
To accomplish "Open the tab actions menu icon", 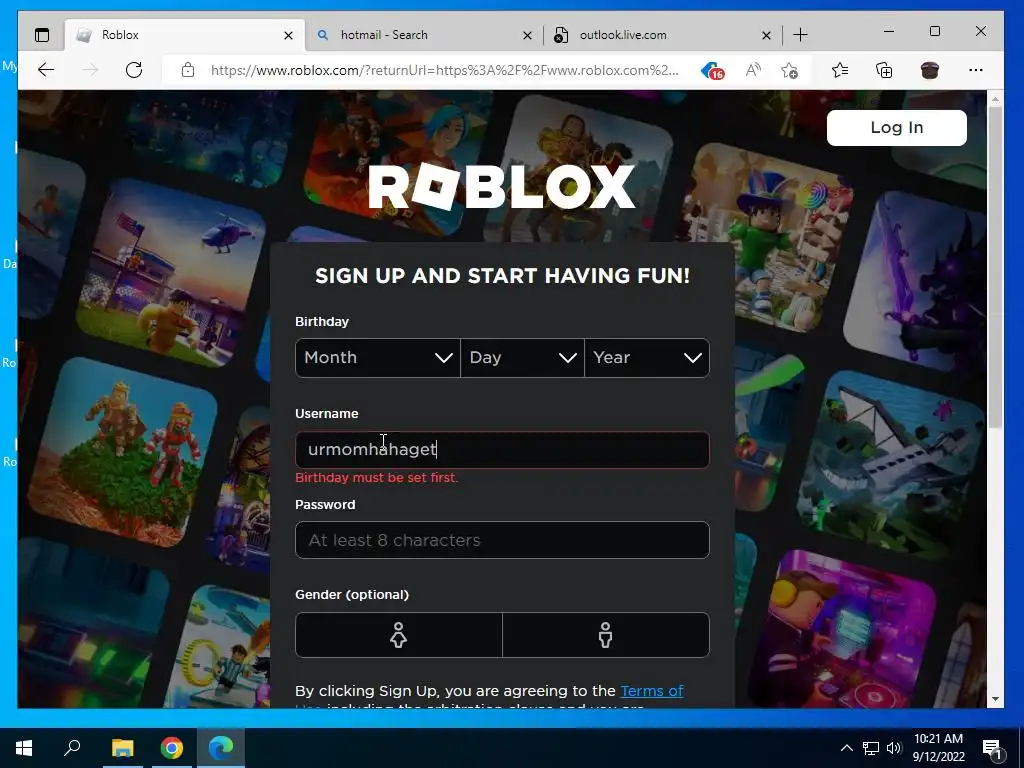I will [x=42, y=35].
